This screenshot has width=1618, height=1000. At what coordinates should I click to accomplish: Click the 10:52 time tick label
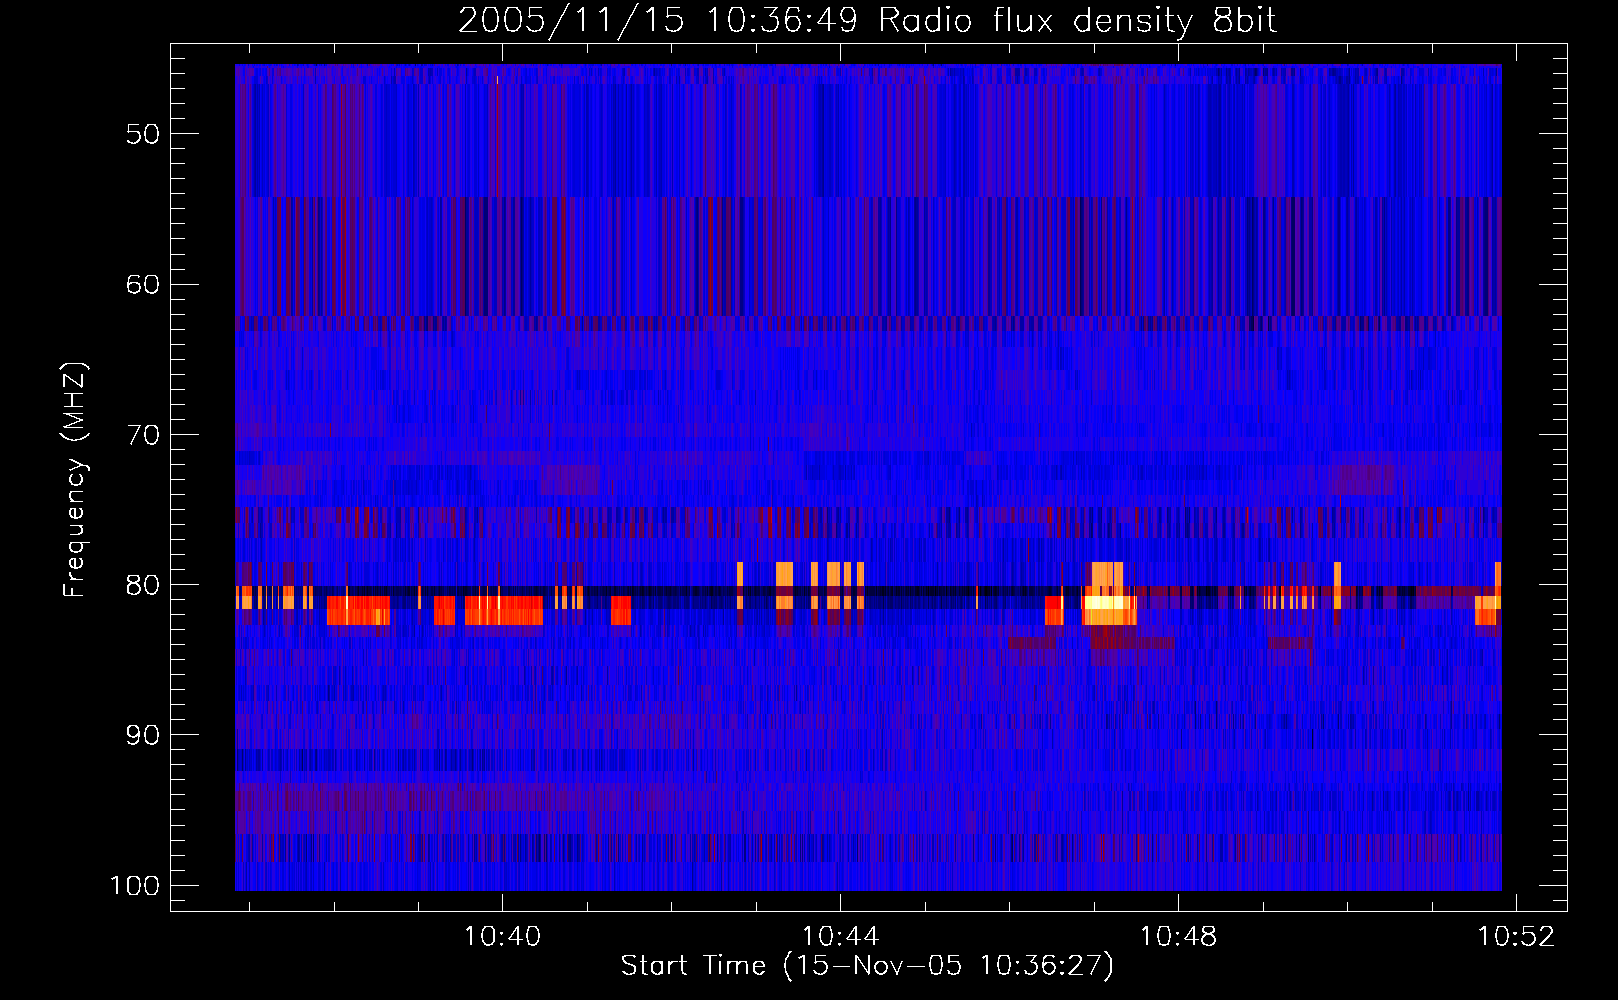[x=1517, y=936]
